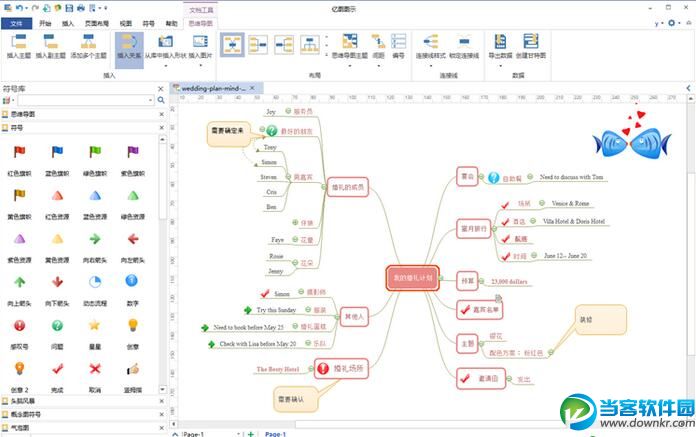This screenshot has height=437, width=696.
Task: Select the radial mind map layout icon
Action: click(x=232, y=45)
